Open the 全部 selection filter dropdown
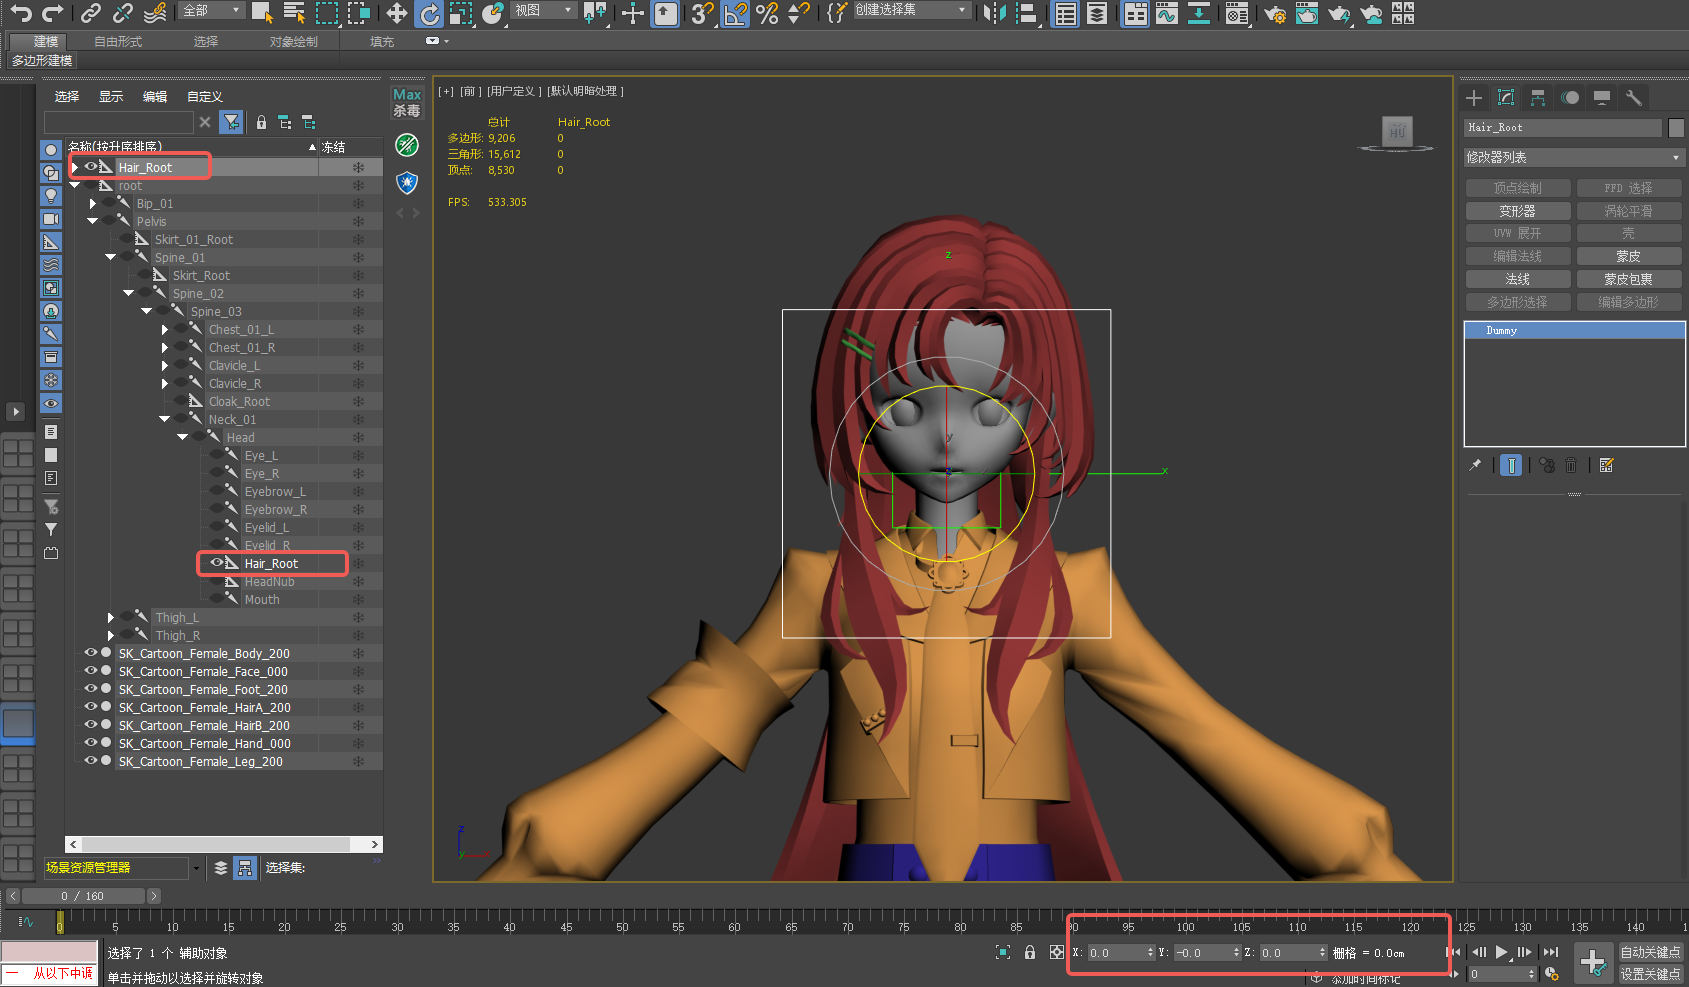 212,10
